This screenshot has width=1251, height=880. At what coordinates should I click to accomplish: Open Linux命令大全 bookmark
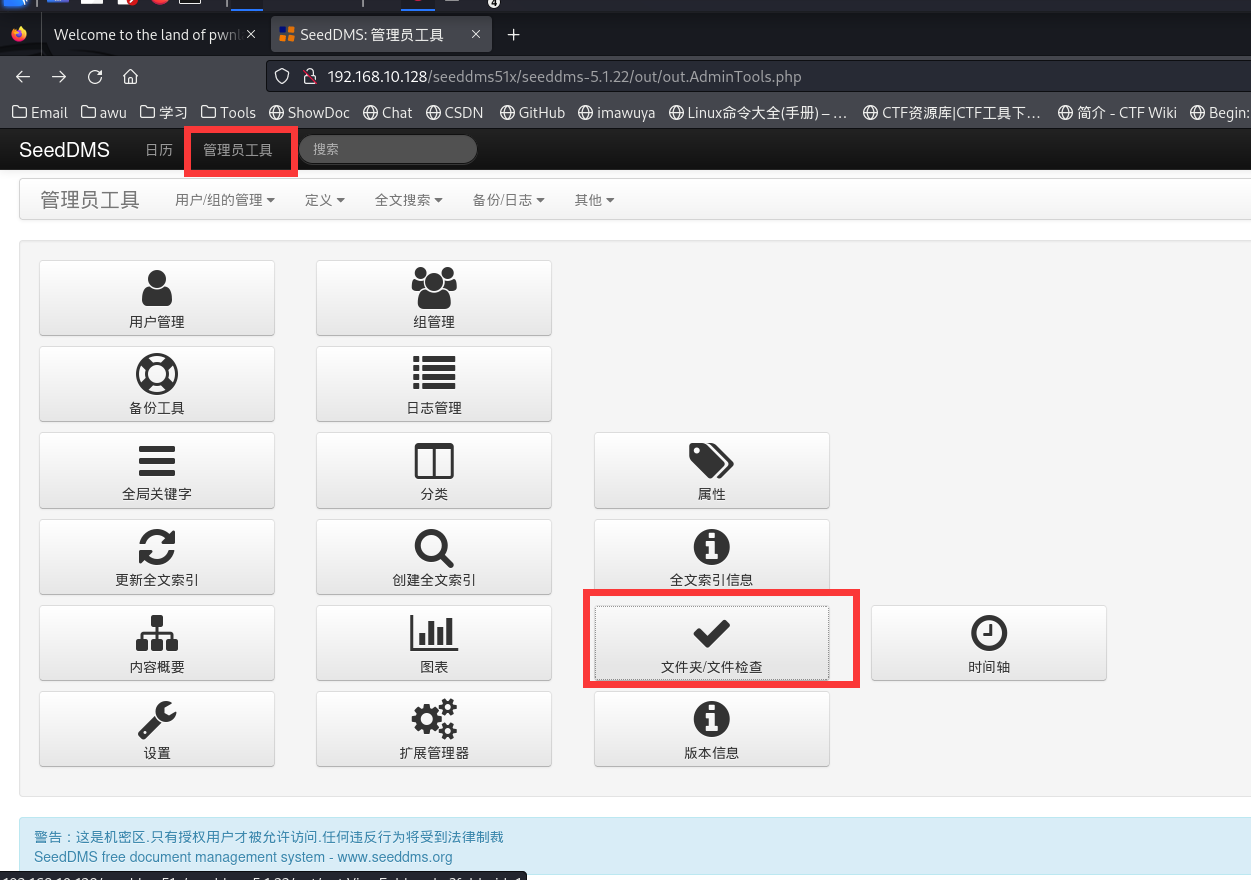pos(758,112)
